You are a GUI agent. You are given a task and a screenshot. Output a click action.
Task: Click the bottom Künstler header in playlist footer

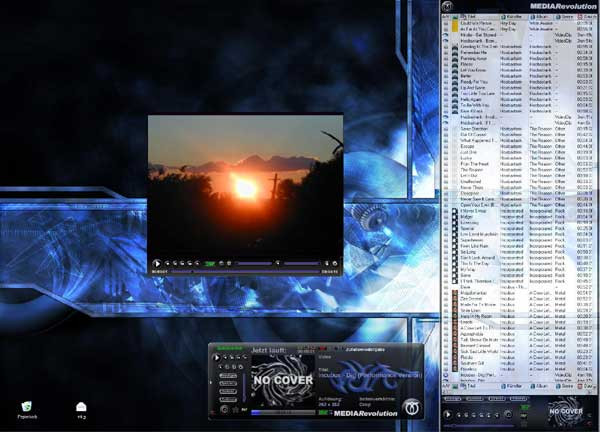pos(512,386)
